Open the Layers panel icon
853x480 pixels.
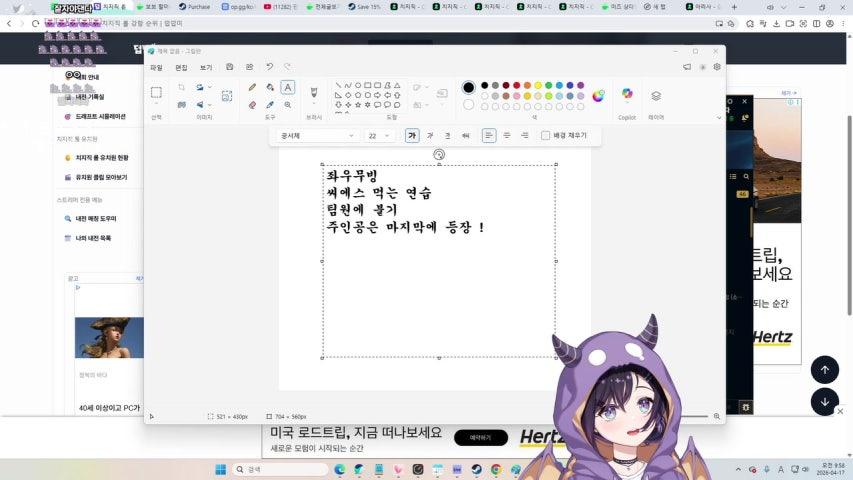click(656, 96)
